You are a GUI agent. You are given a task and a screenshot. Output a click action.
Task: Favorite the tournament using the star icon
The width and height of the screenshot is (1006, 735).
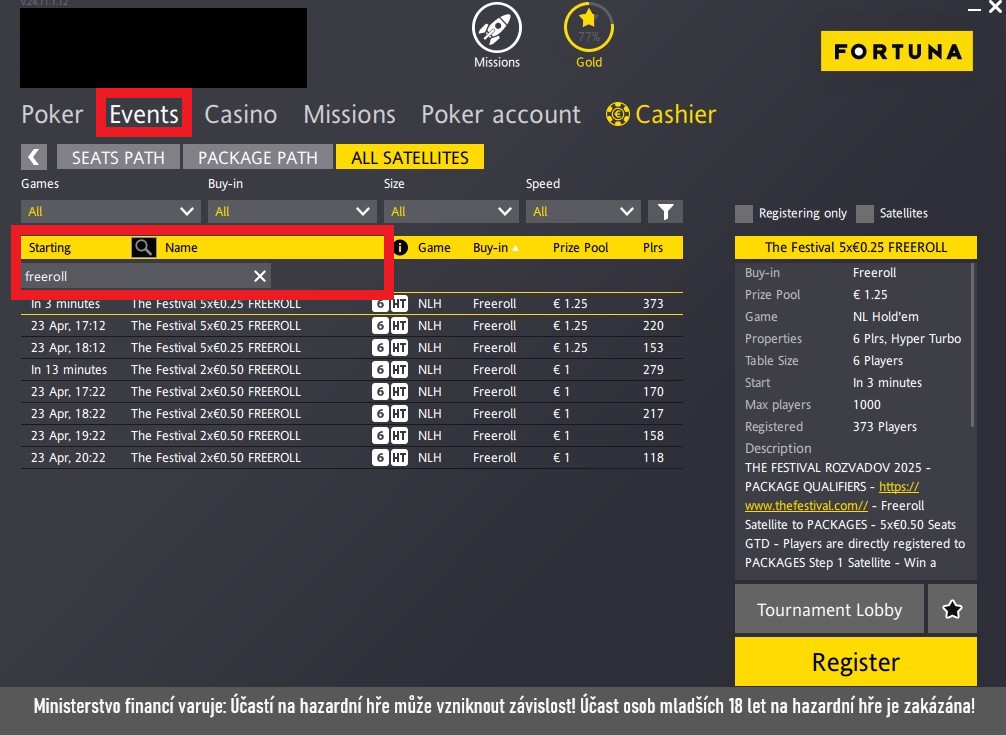point(951,608)
